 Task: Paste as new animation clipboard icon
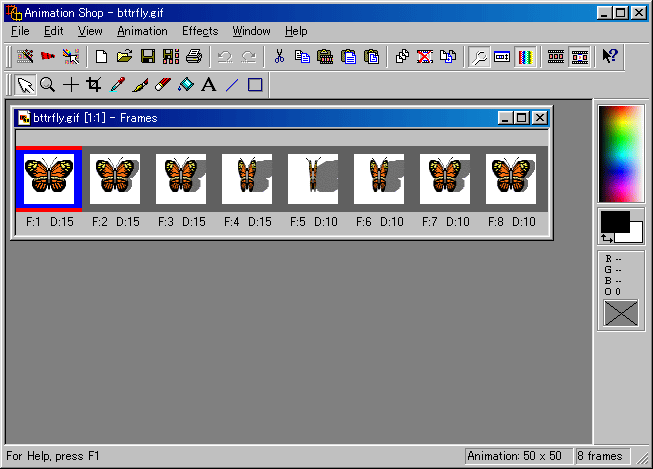[325, 56]
